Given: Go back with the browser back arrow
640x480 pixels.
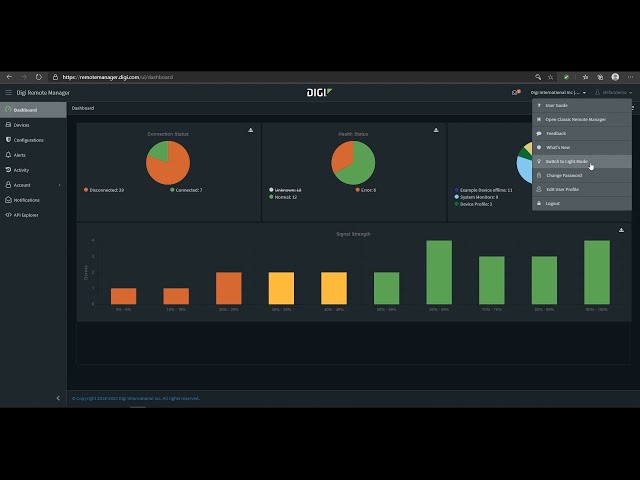Looking at the screenshot, I should 9,77.
